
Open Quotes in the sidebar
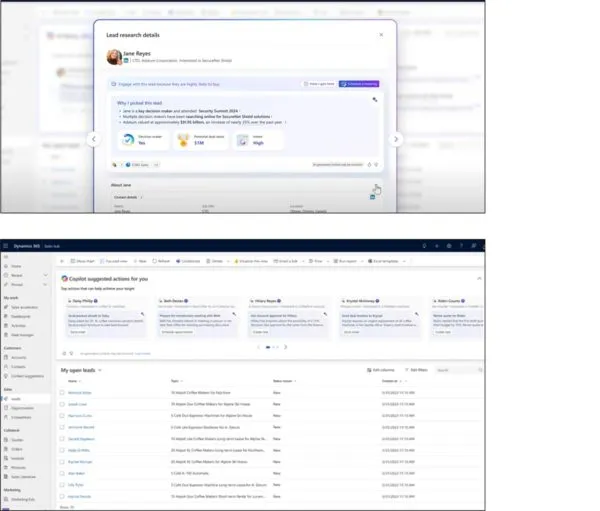(14, 440)
